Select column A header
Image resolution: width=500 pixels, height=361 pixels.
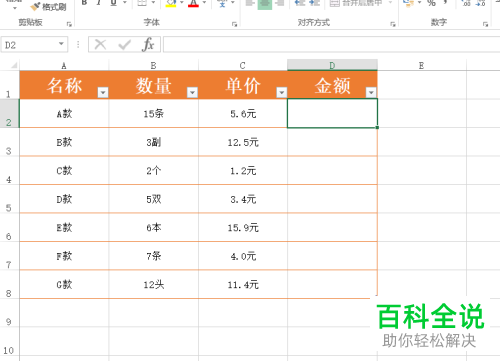pos(64,65)
